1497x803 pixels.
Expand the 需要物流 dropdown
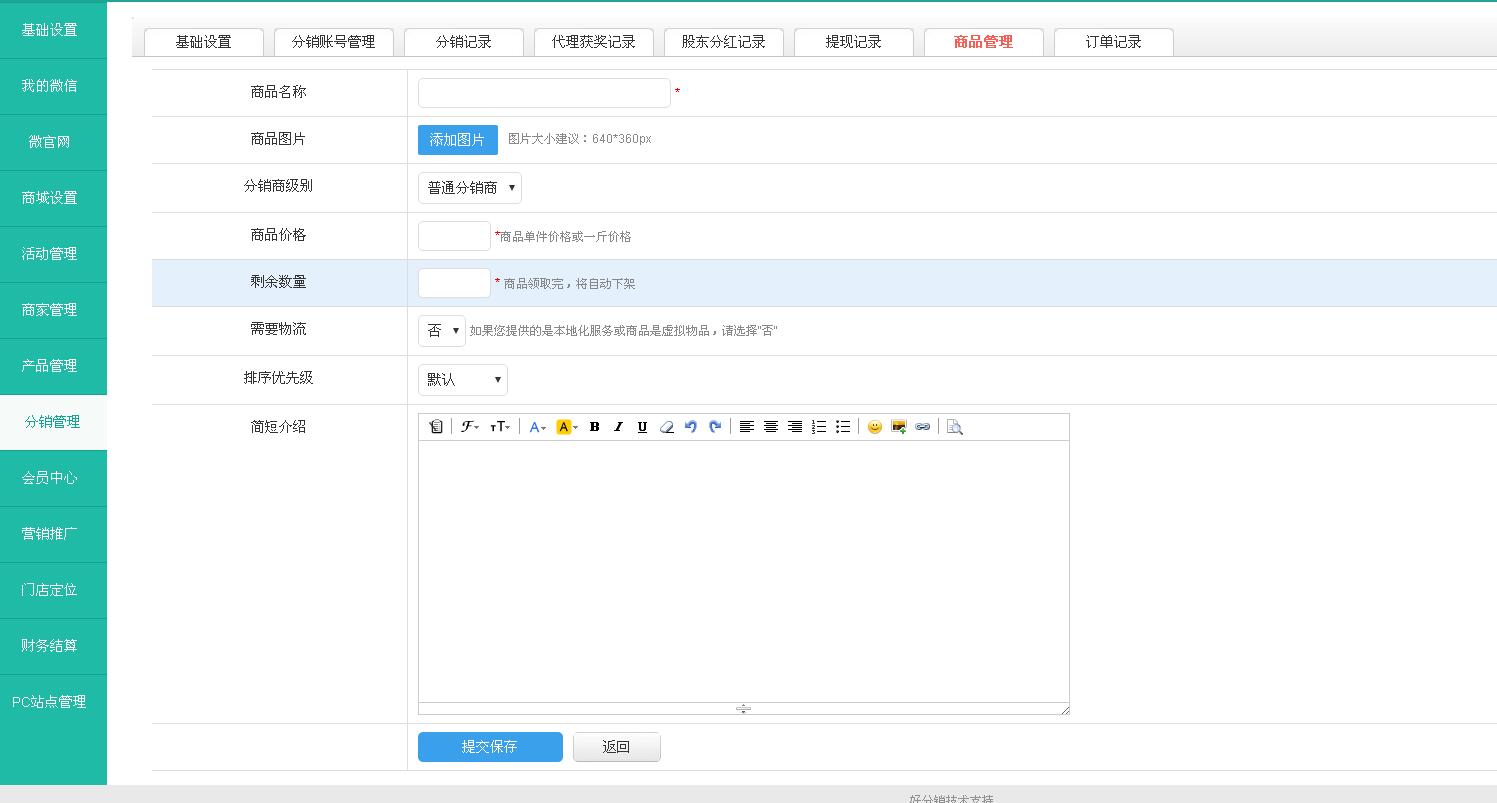[x=441, y=331]
